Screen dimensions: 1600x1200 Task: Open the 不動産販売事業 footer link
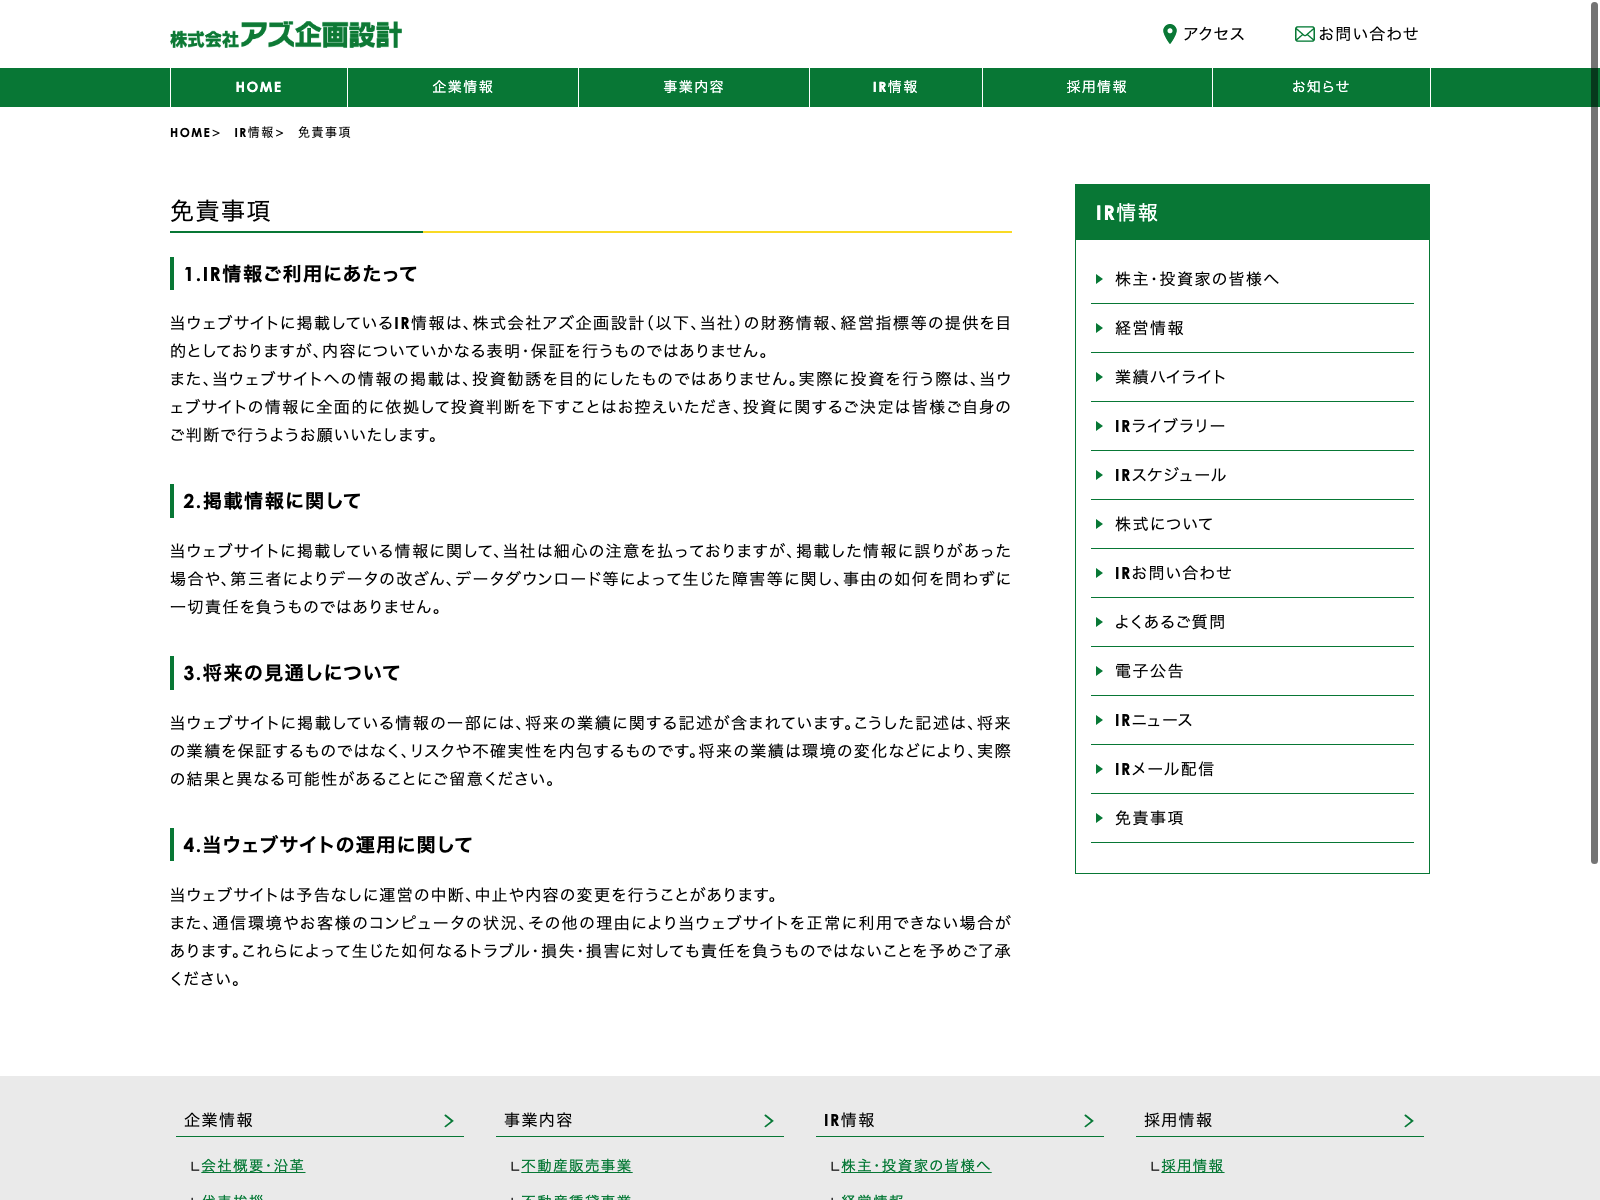pos(576,1166)
